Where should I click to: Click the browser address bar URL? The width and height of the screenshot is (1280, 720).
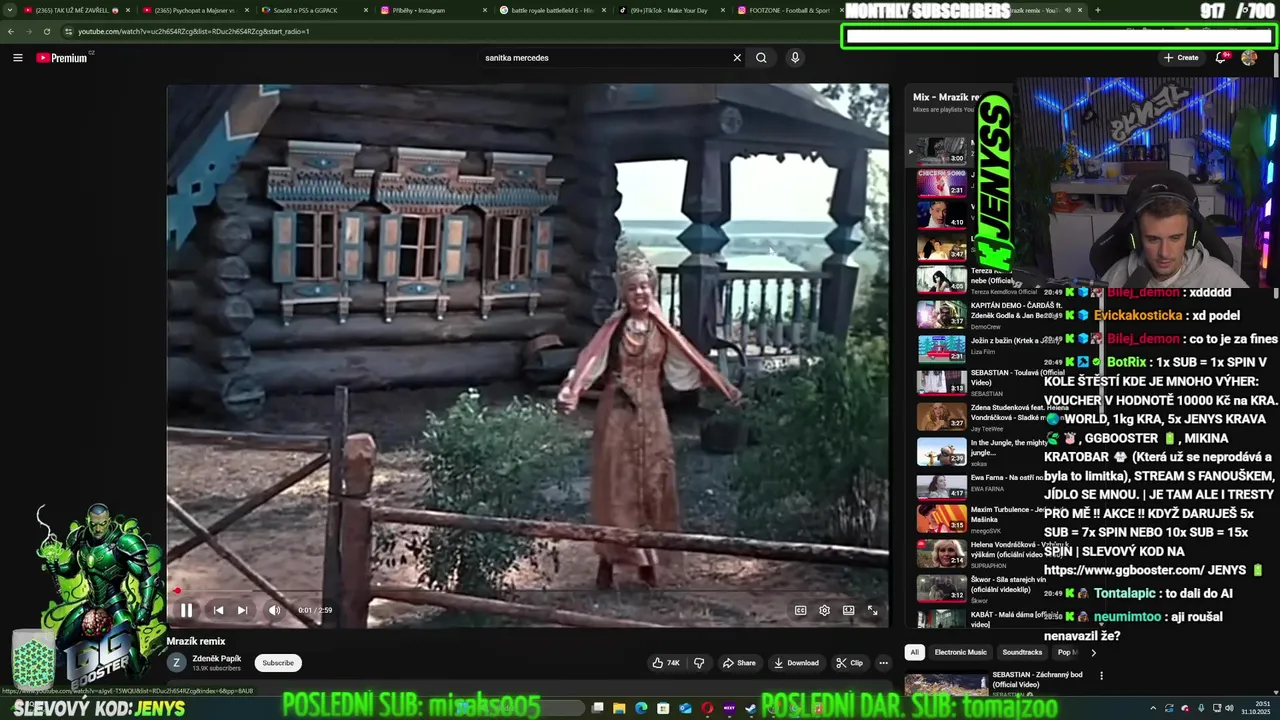[x=194, y=31]
